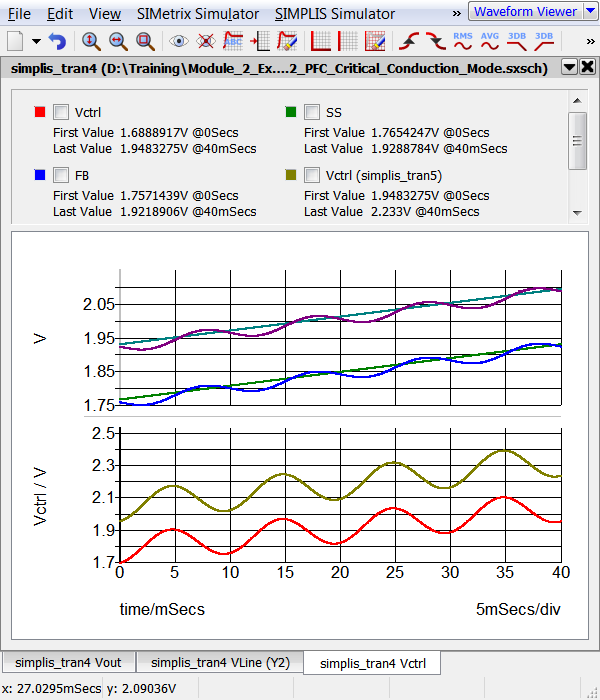Click the AVG measurement icon

click(490, 41)
